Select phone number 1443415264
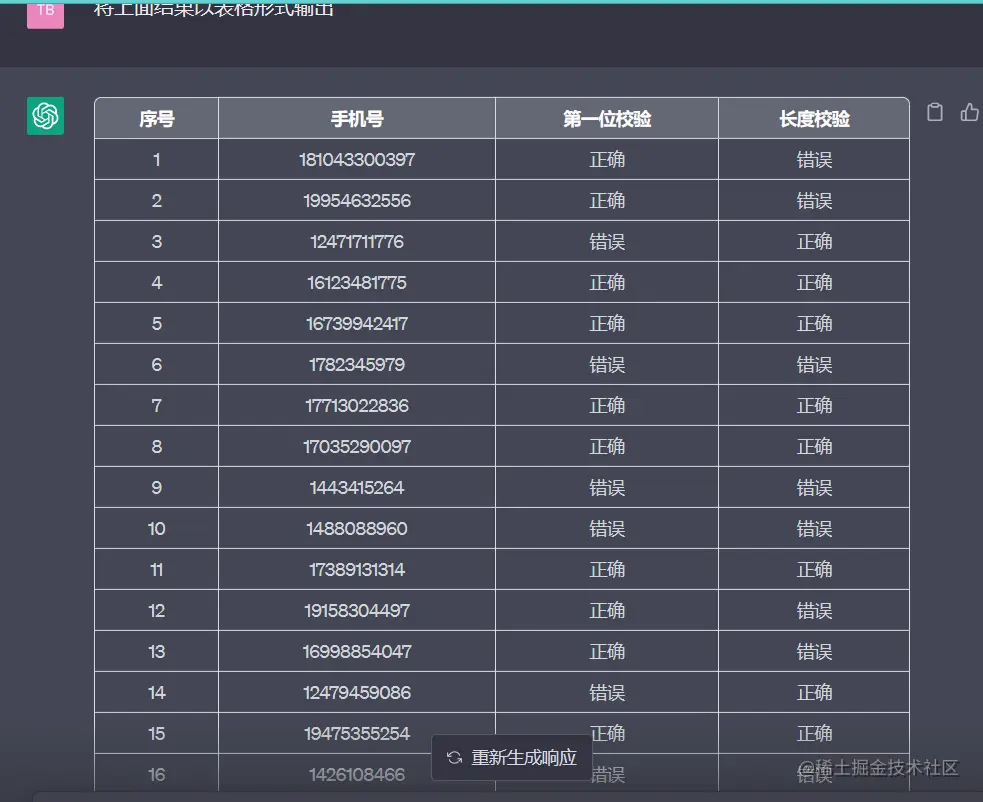This screenshot has width=983, height=802. click(357, 488)
